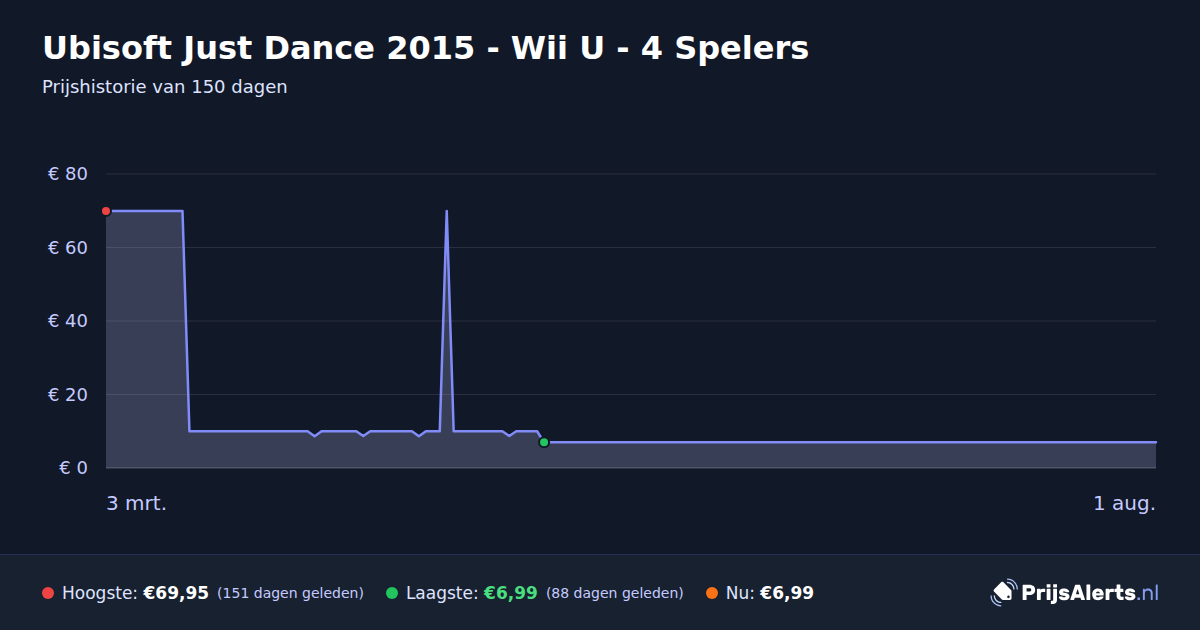1200x630 pixels.
Task: Click the PrijsAlerts tag logo icon
Action: pos(1003,593)
